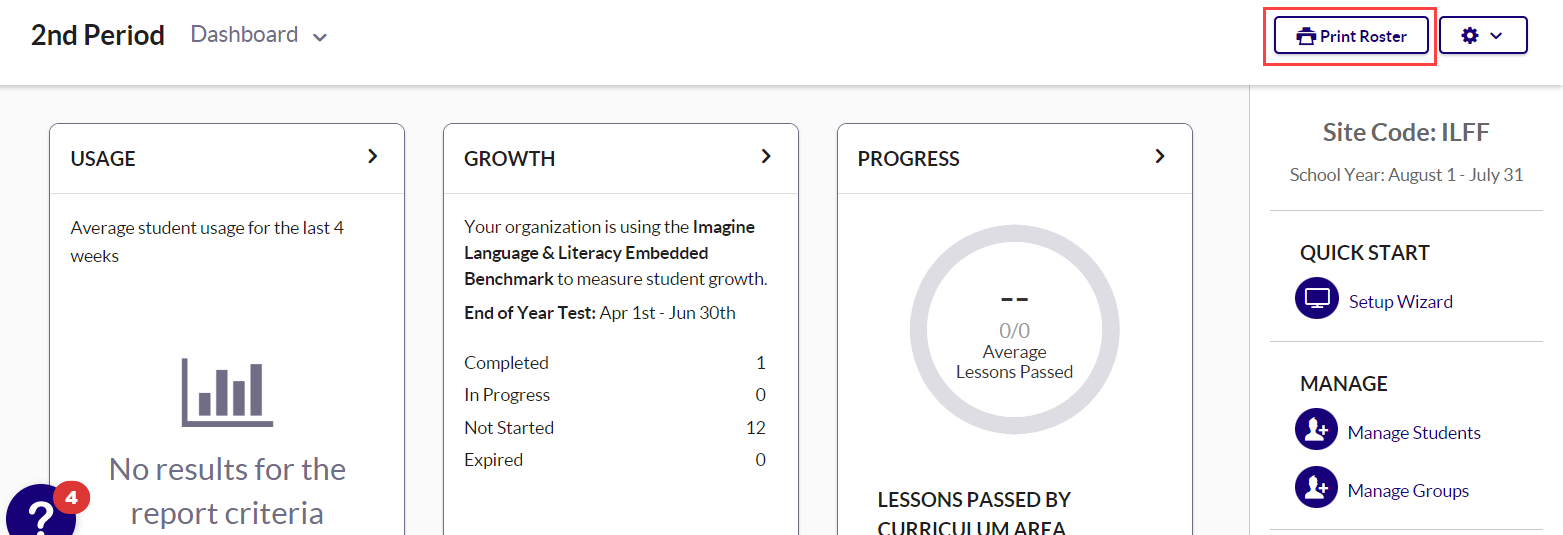Image resolution: width=1563 pixels, height=535 pixels.
Task: Click the Manage Students person icon
Action: click(1316, 430)
